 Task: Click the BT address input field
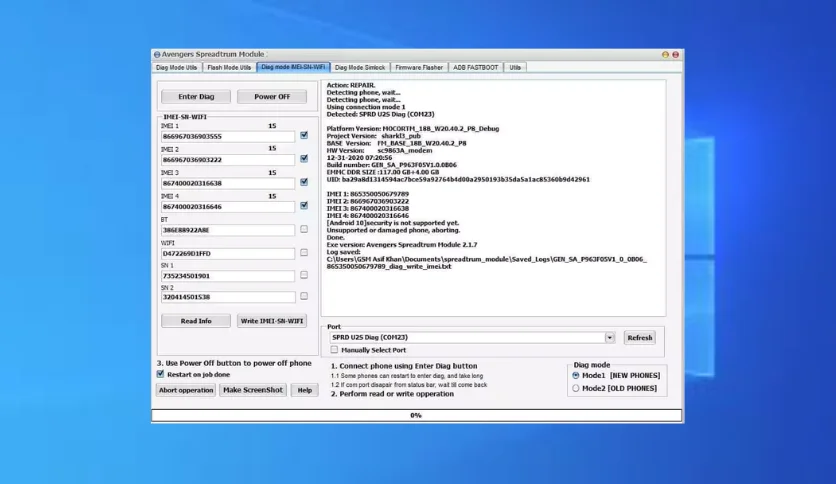[228, 230]
